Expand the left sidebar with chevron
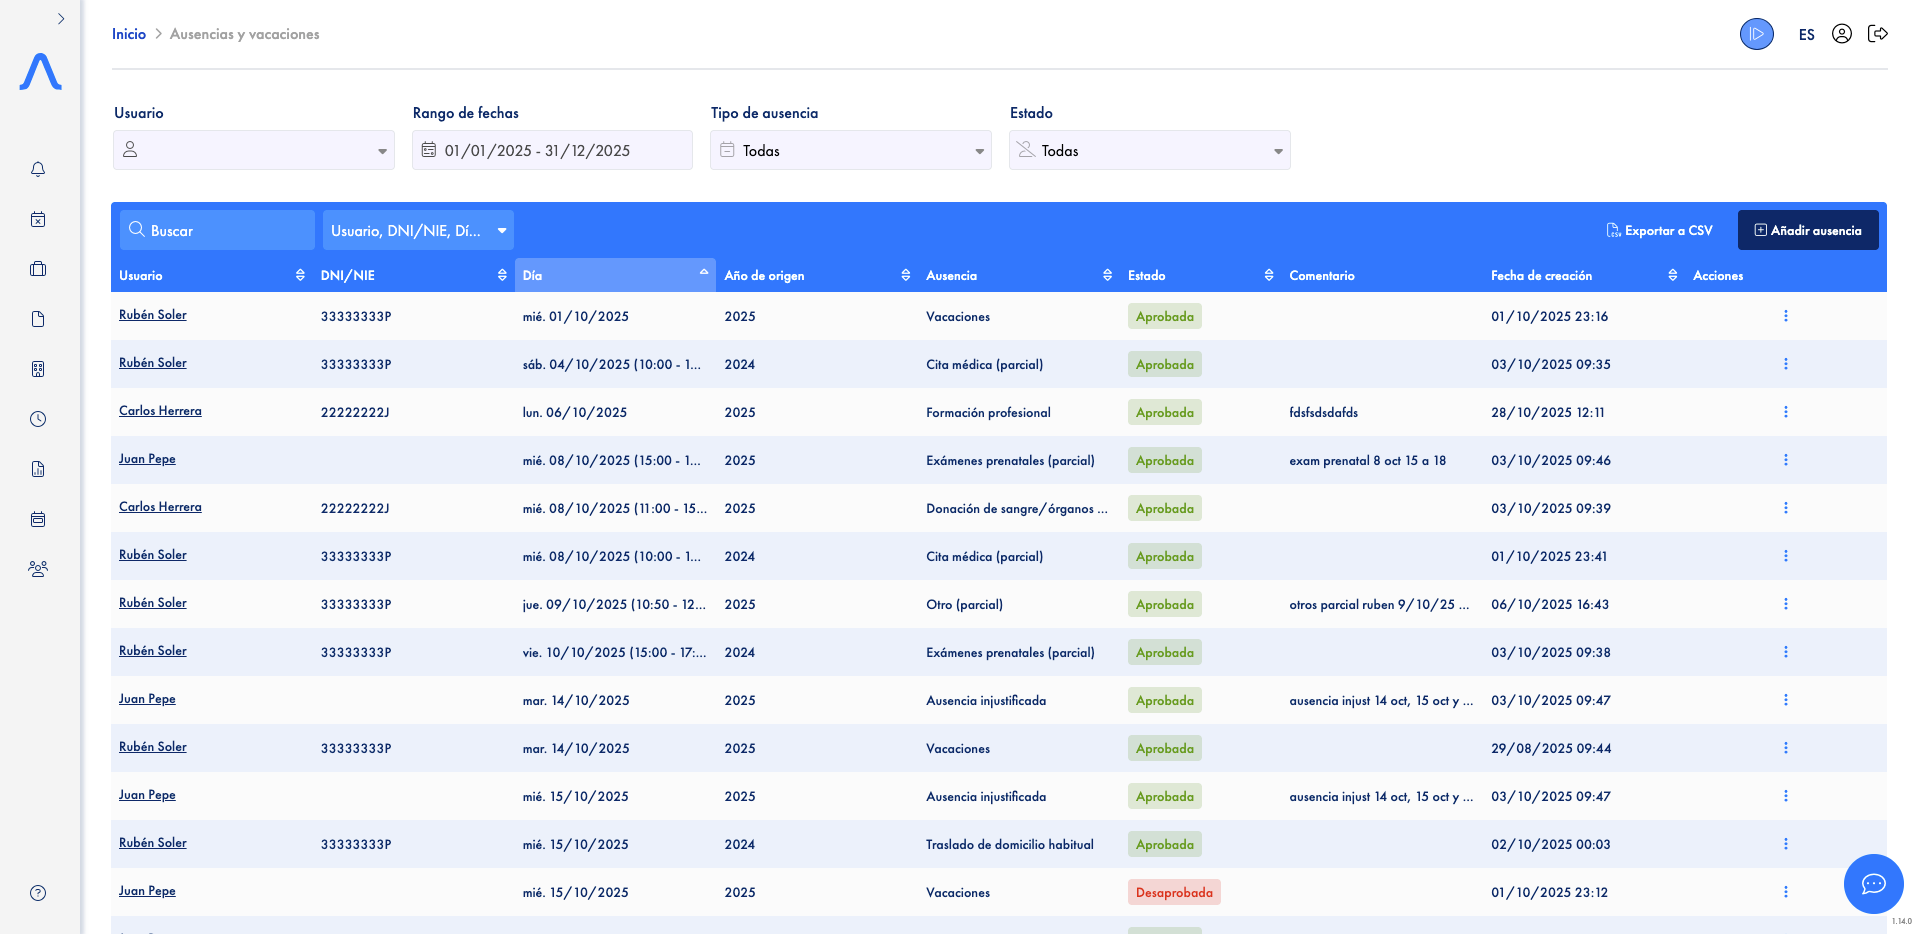The height and width of the screenshot is (934, 1920). tap(61, 19)
